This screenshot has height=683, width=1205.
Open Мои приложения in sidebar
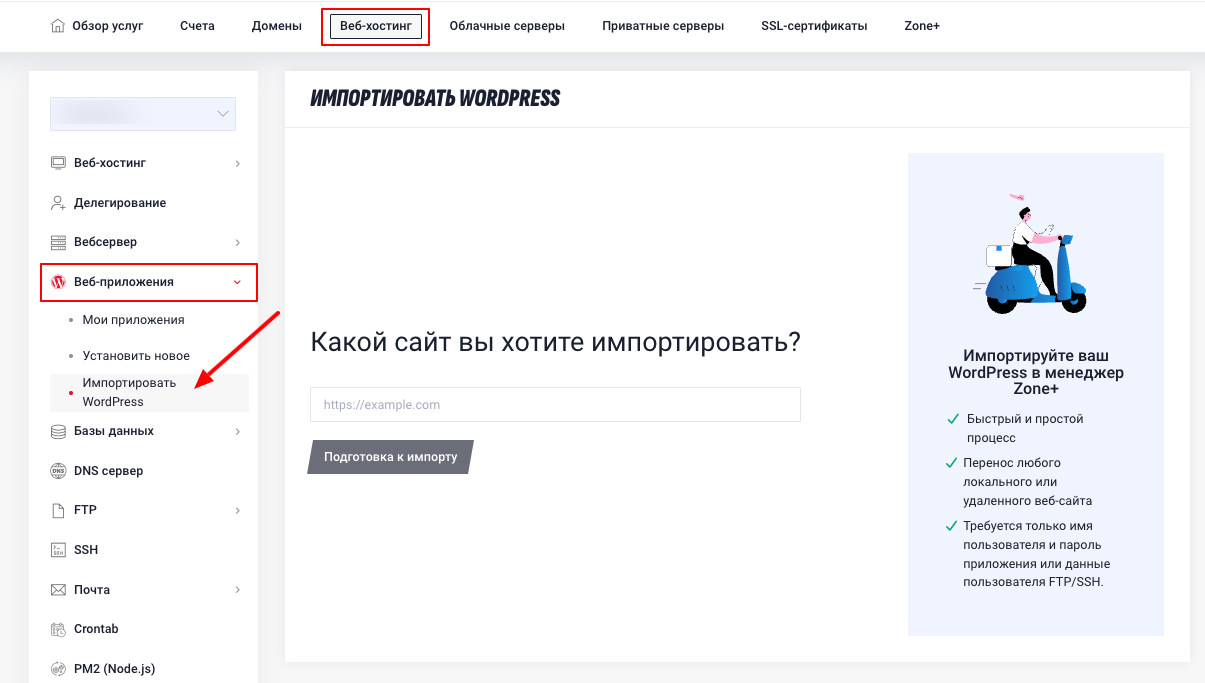tap(133, 320)
